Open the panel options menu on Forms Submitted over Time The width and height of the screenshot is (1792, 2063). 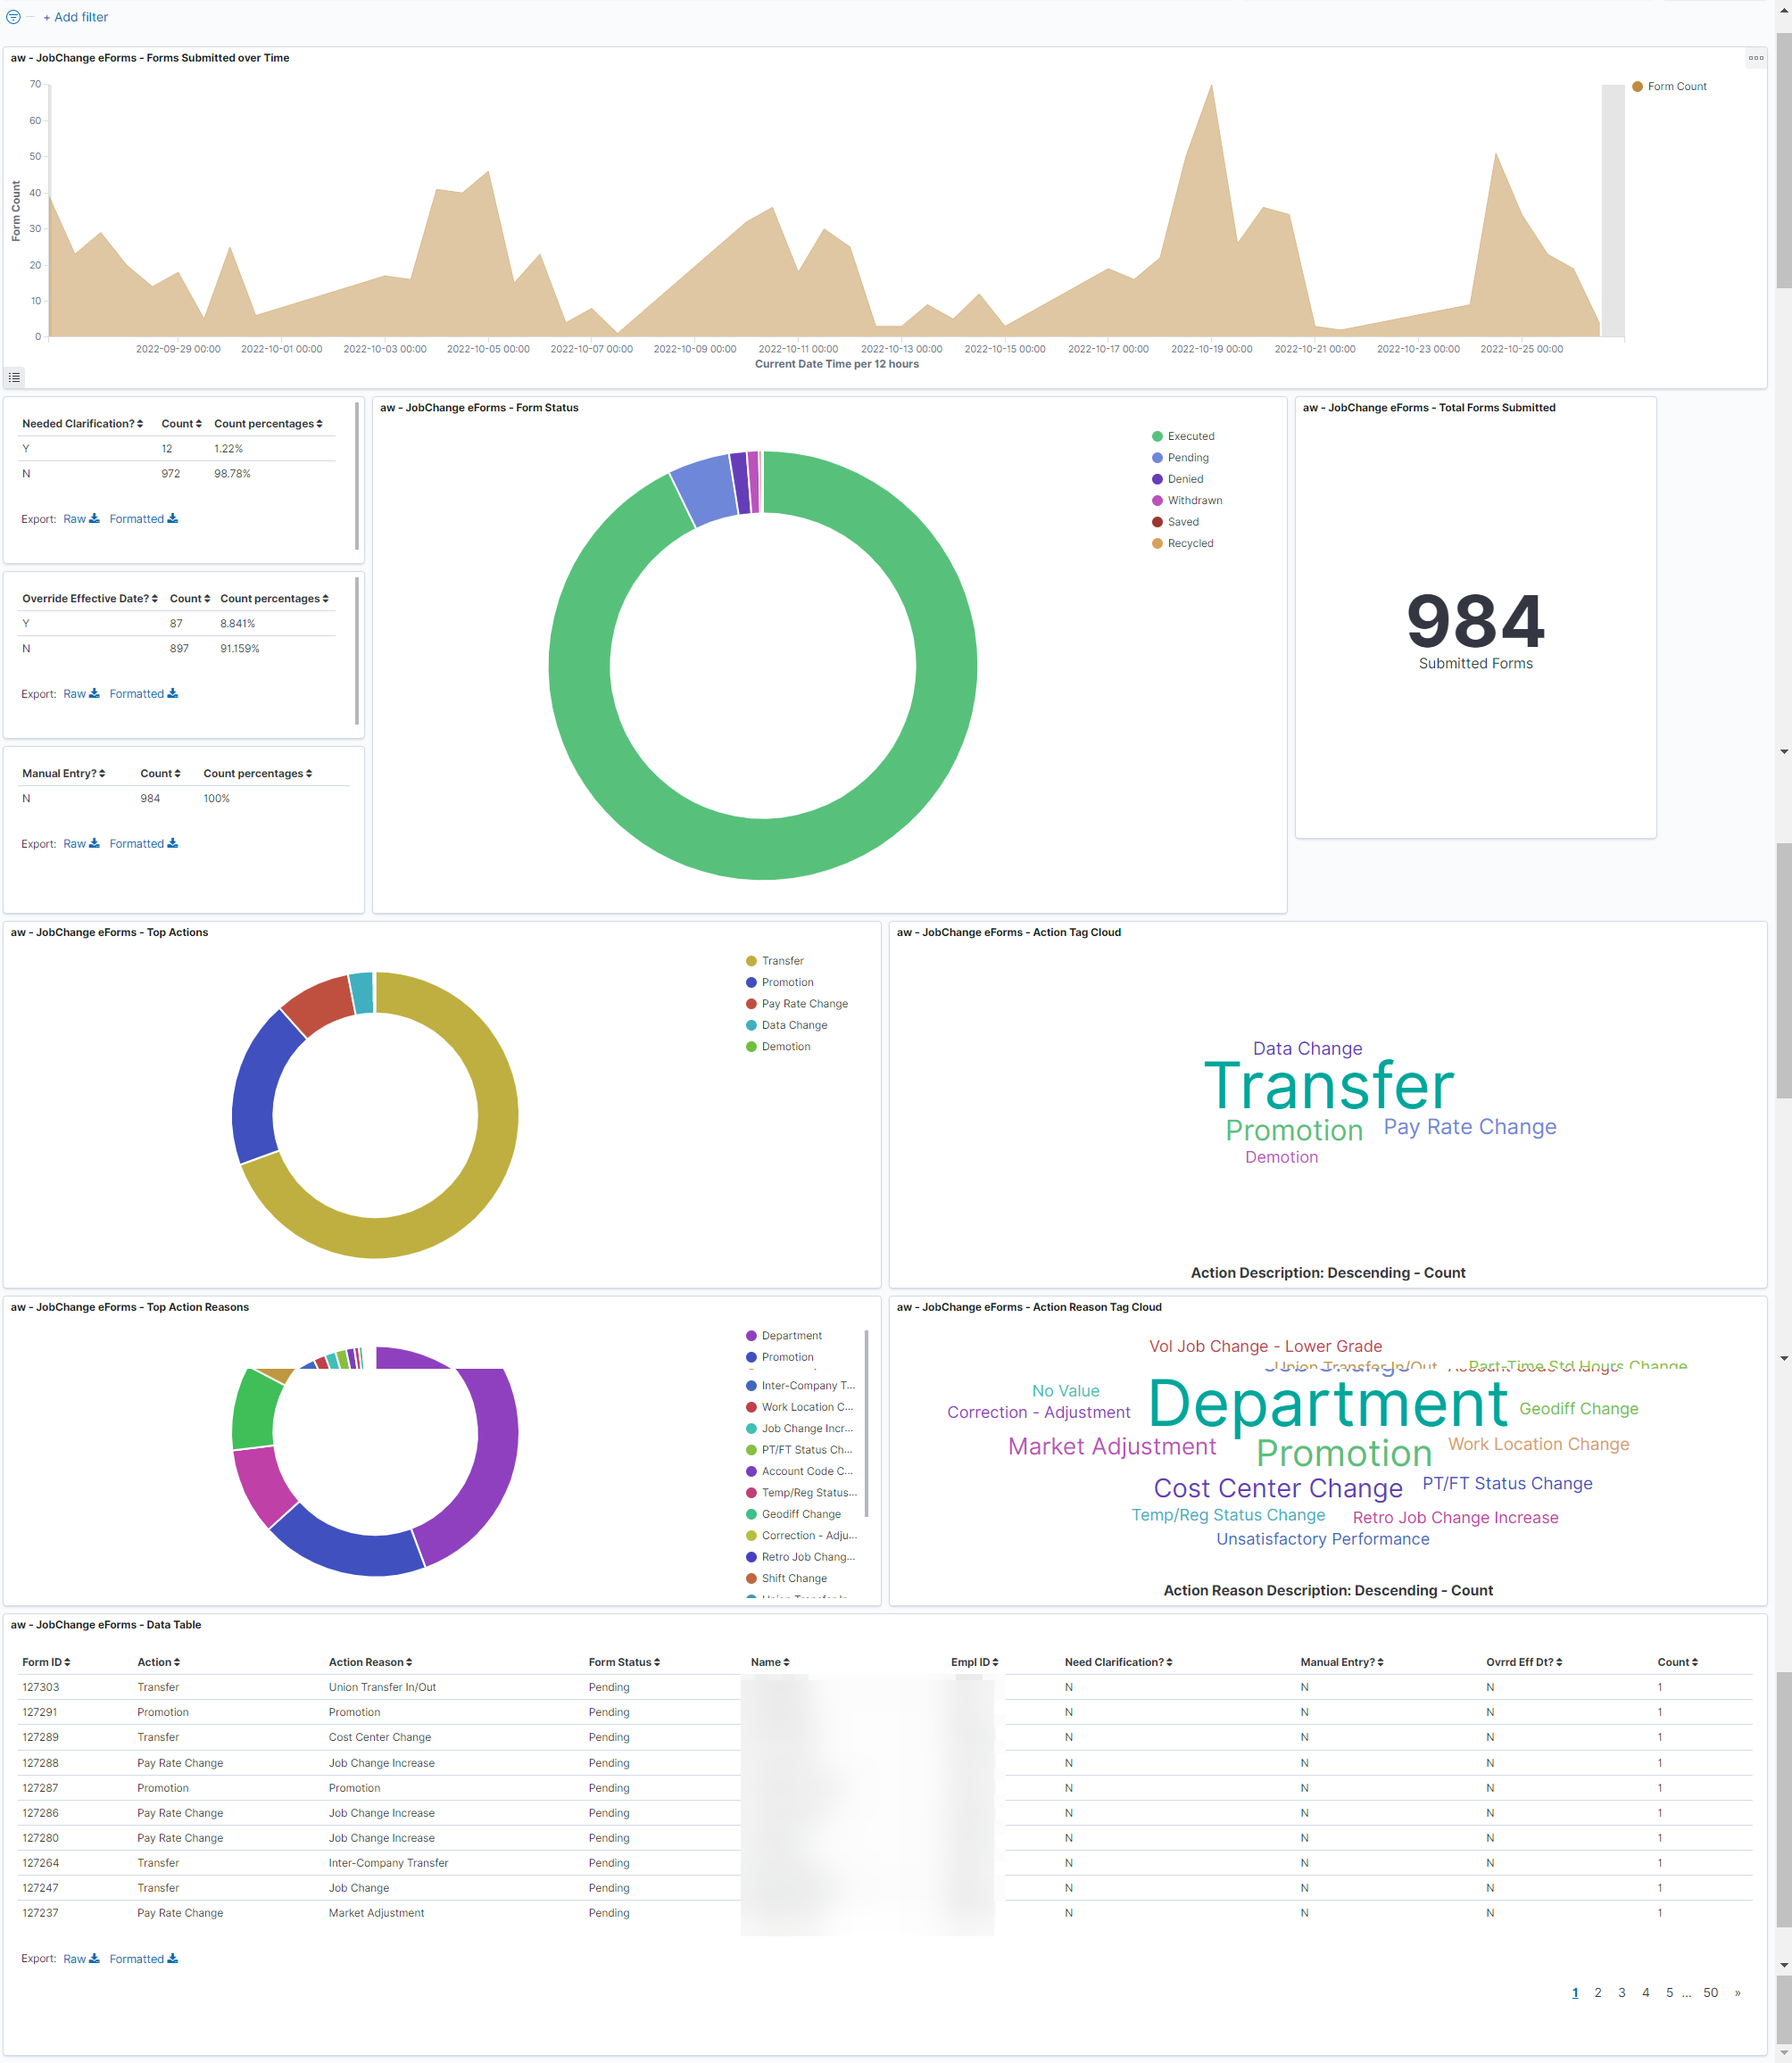point(1756,58)
